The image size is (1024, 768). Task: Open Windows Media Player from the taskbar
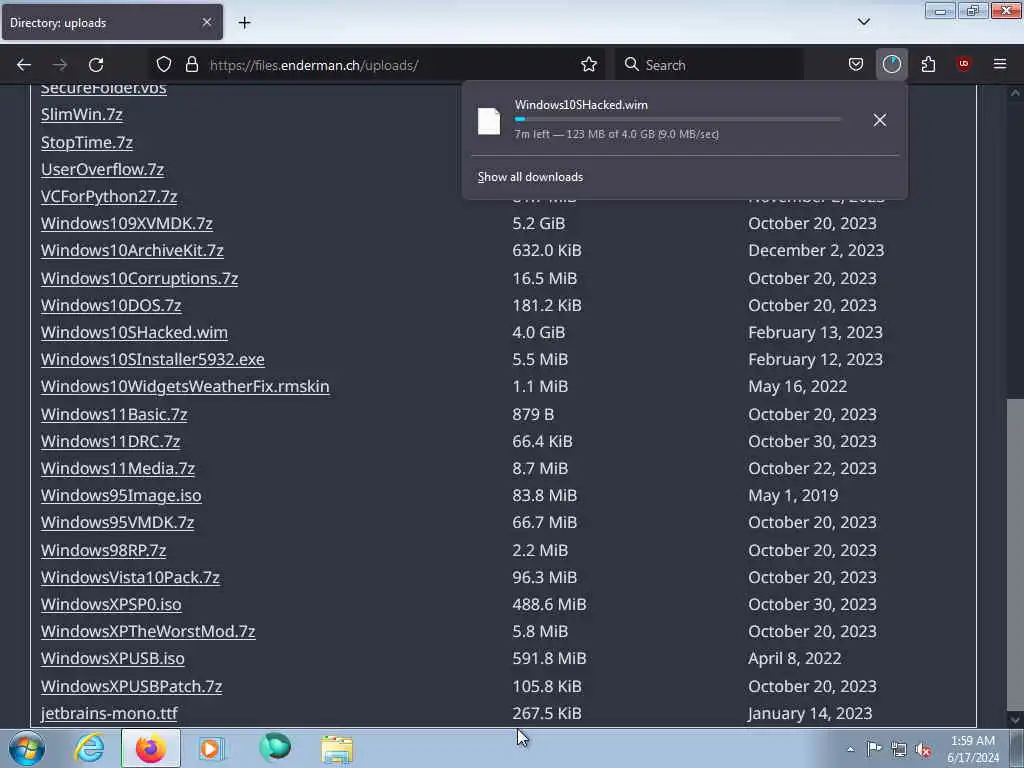pyautogui.click(x=212, y=748)
